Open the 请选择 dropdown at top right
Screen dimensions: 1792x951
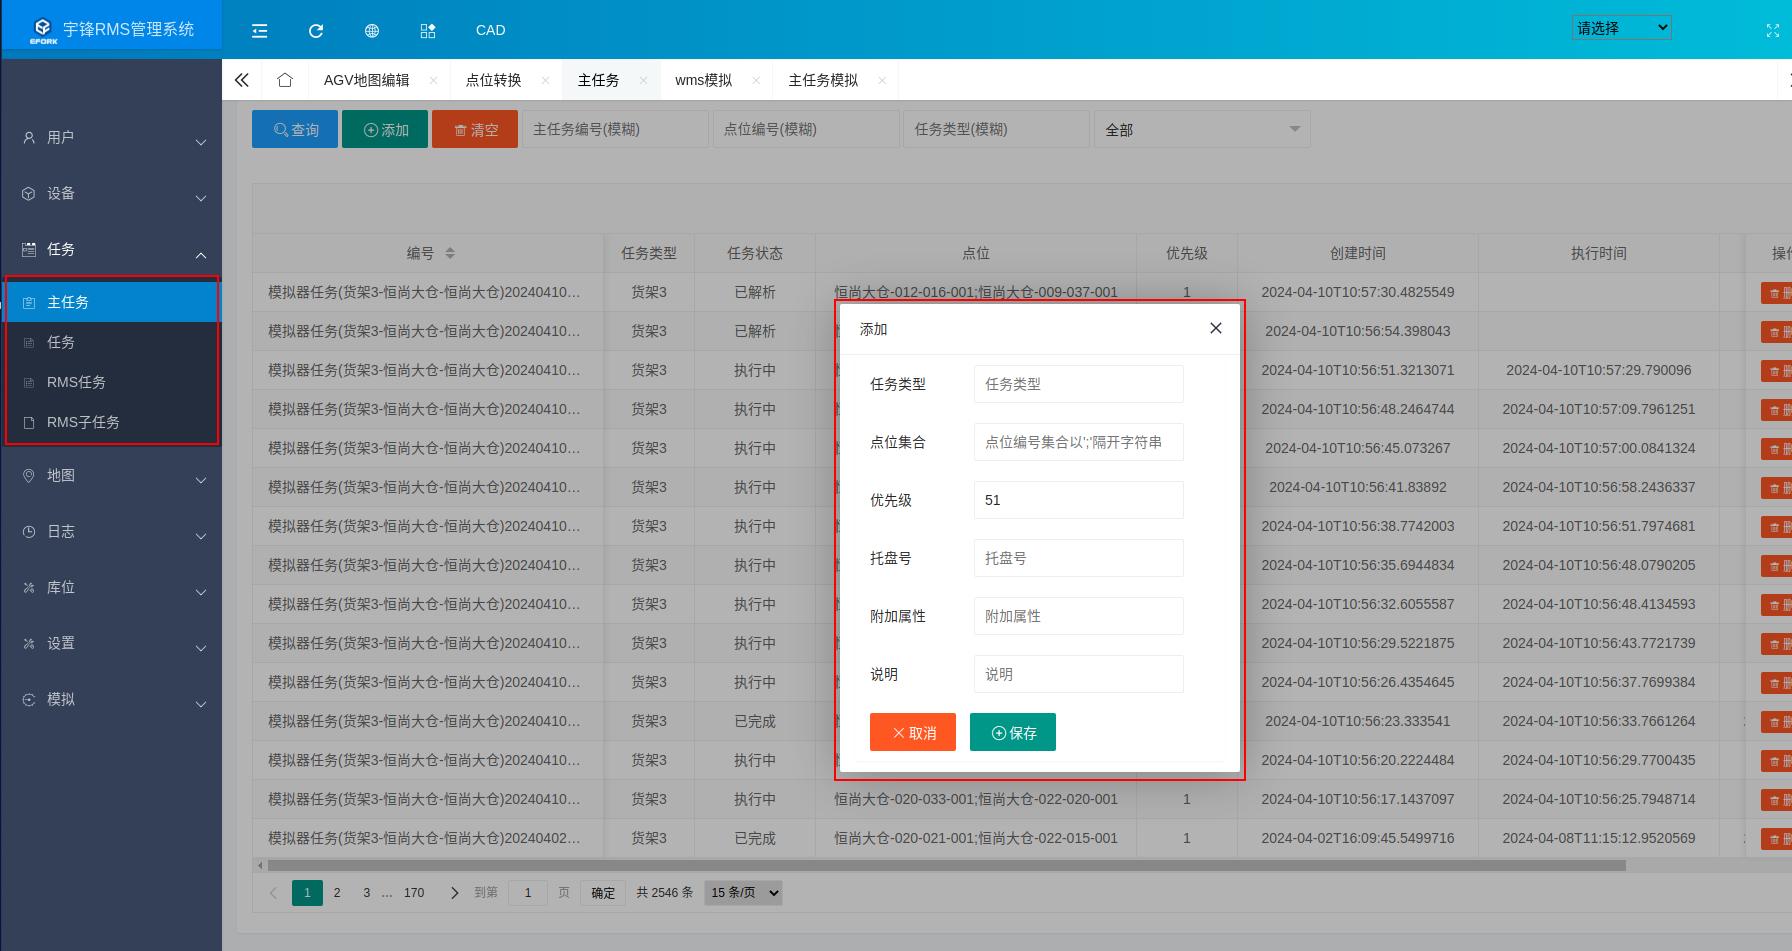[1621, 27]
